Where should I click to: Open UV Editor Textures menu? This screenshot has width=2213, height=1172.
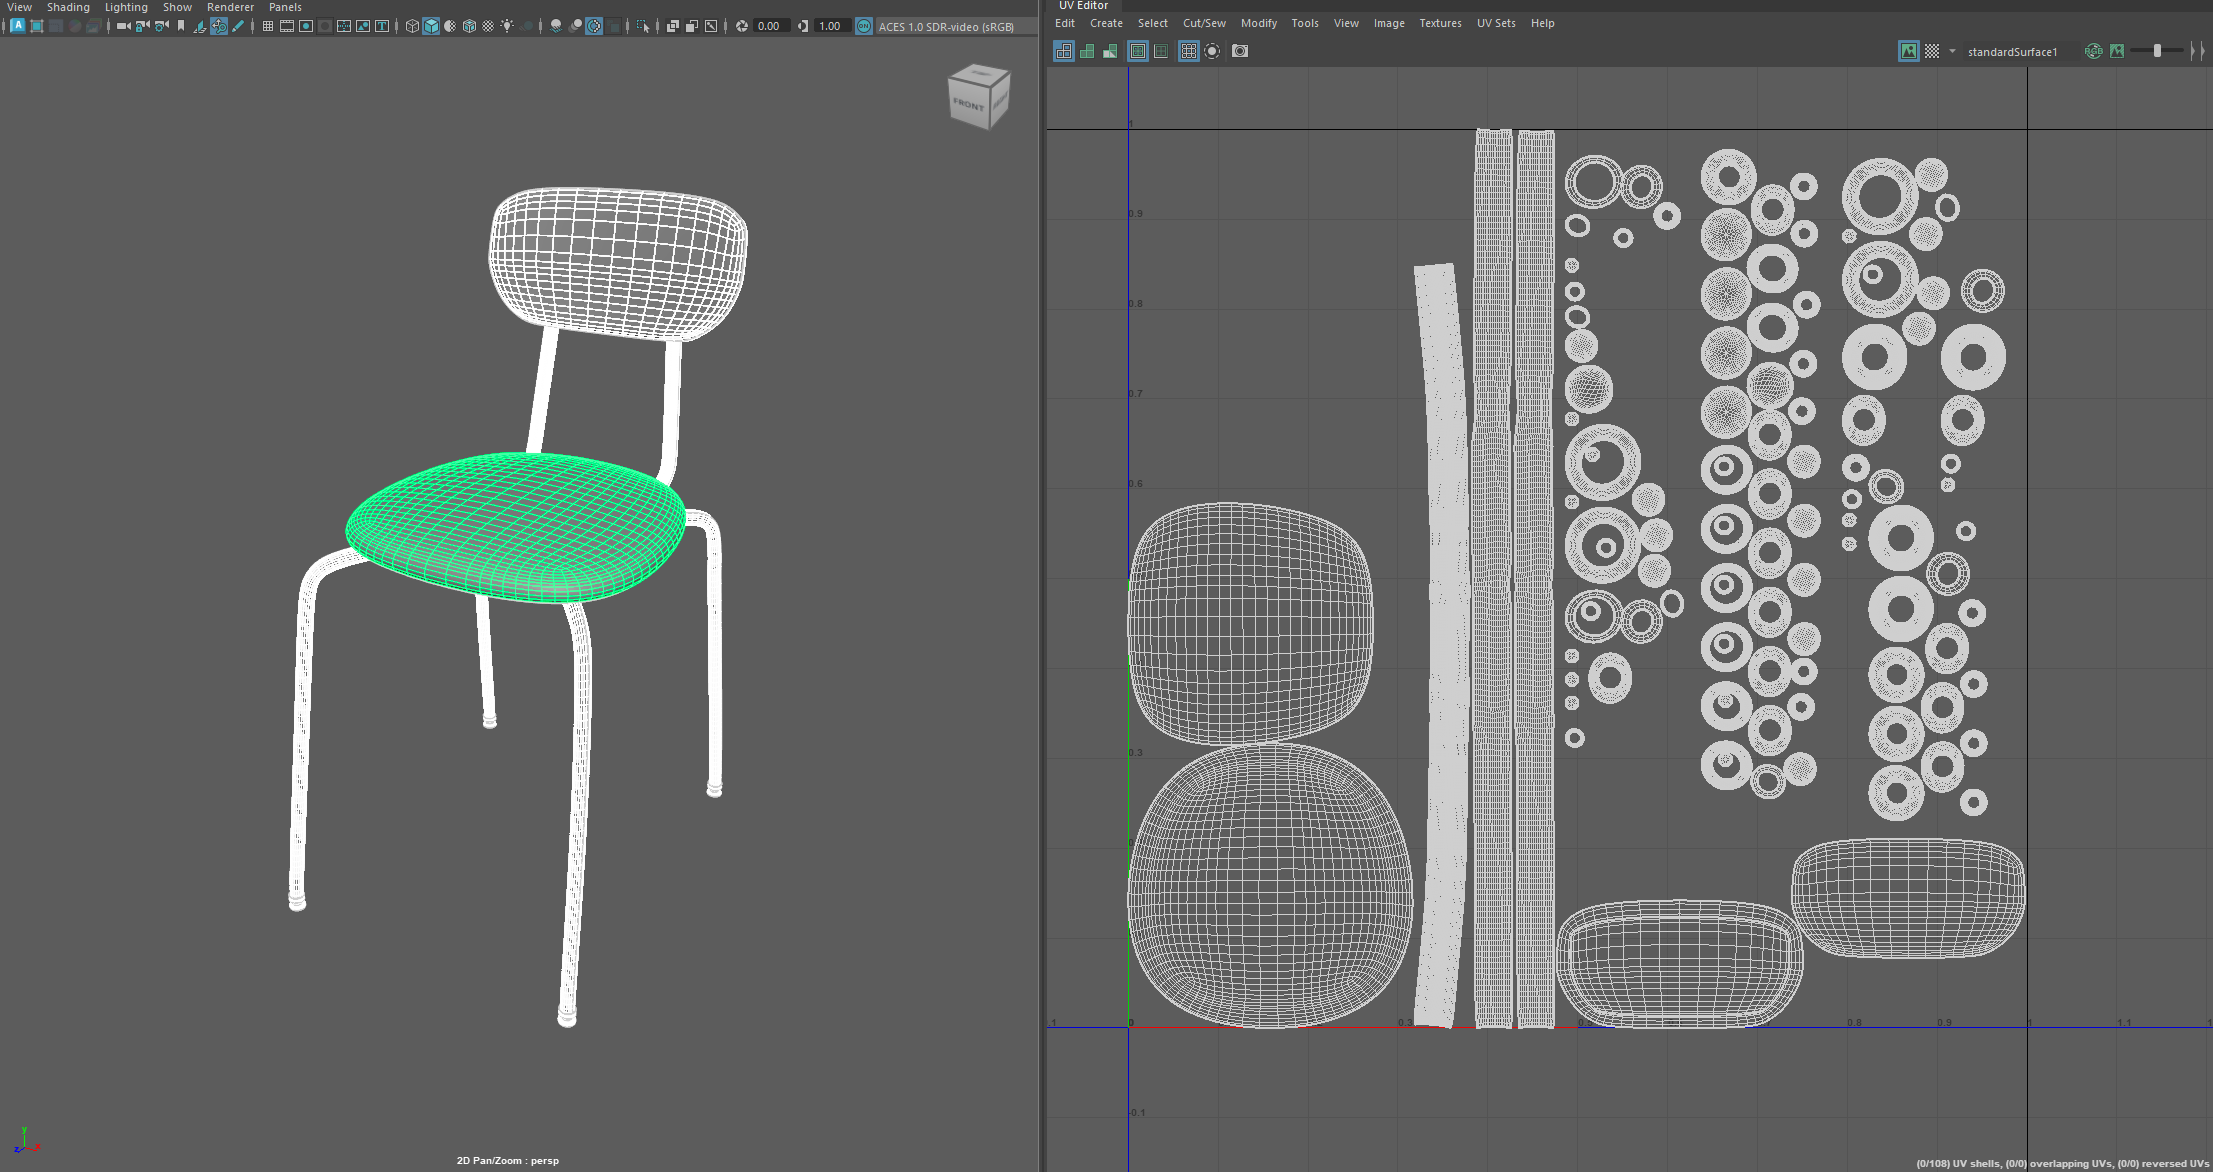click(x=1440, y=23)
